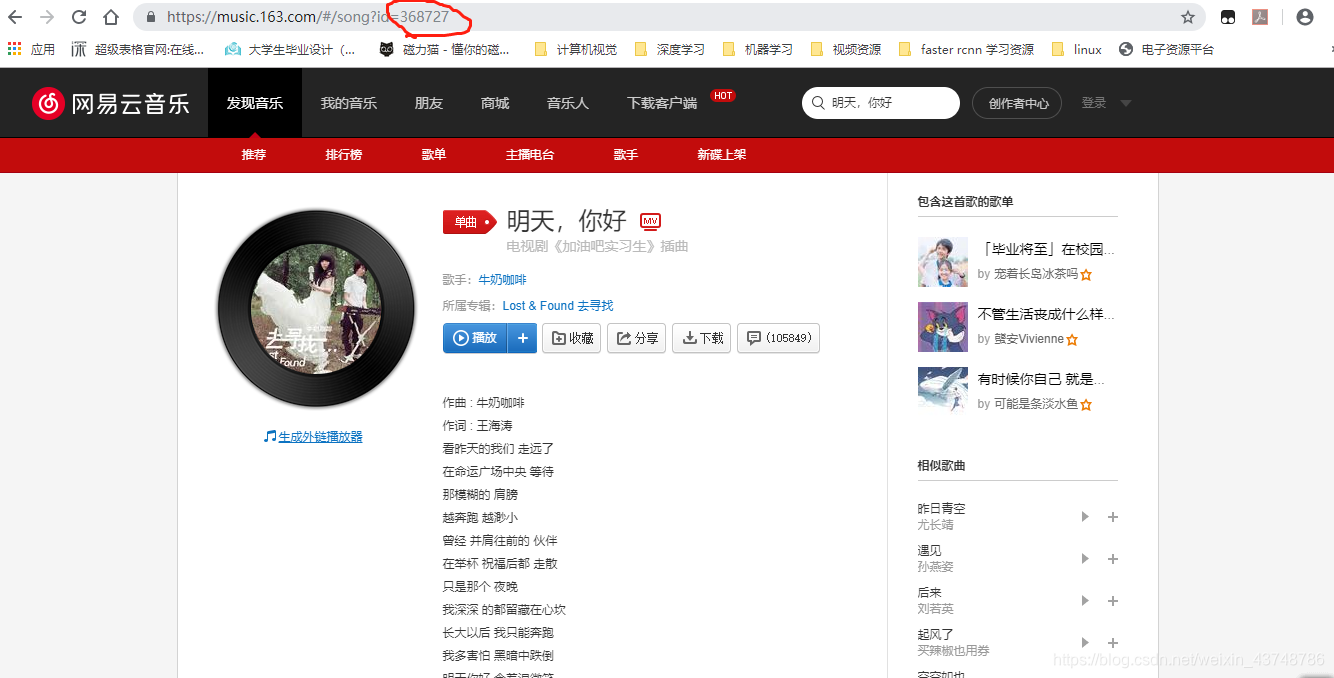Screen dimensions: 1334x678
Task: Play 遇见 from similar songs
Action: [1085, 559]
